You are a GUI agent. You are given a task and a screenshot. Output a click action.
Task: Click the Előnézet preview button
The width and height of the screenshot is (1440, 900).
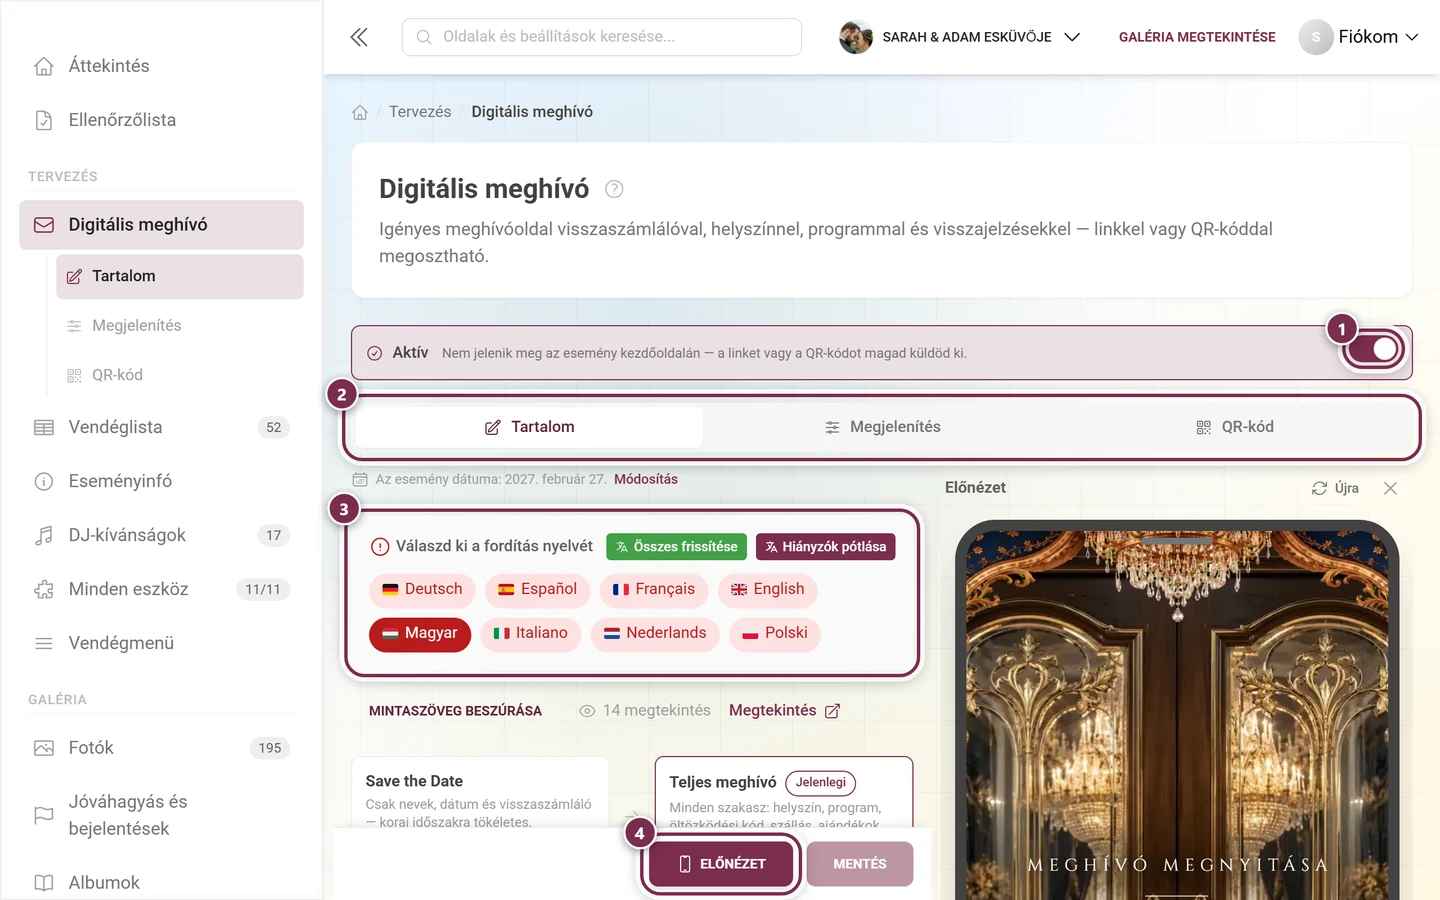(x=721, y=864)
